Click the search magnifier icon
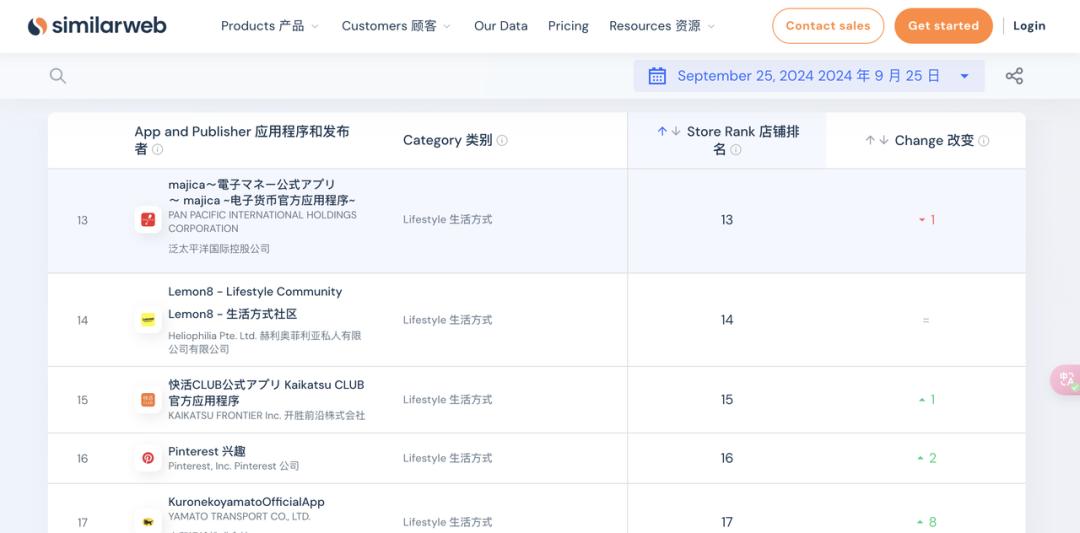This screenshot has width=1080, height=533. [58, 76]
